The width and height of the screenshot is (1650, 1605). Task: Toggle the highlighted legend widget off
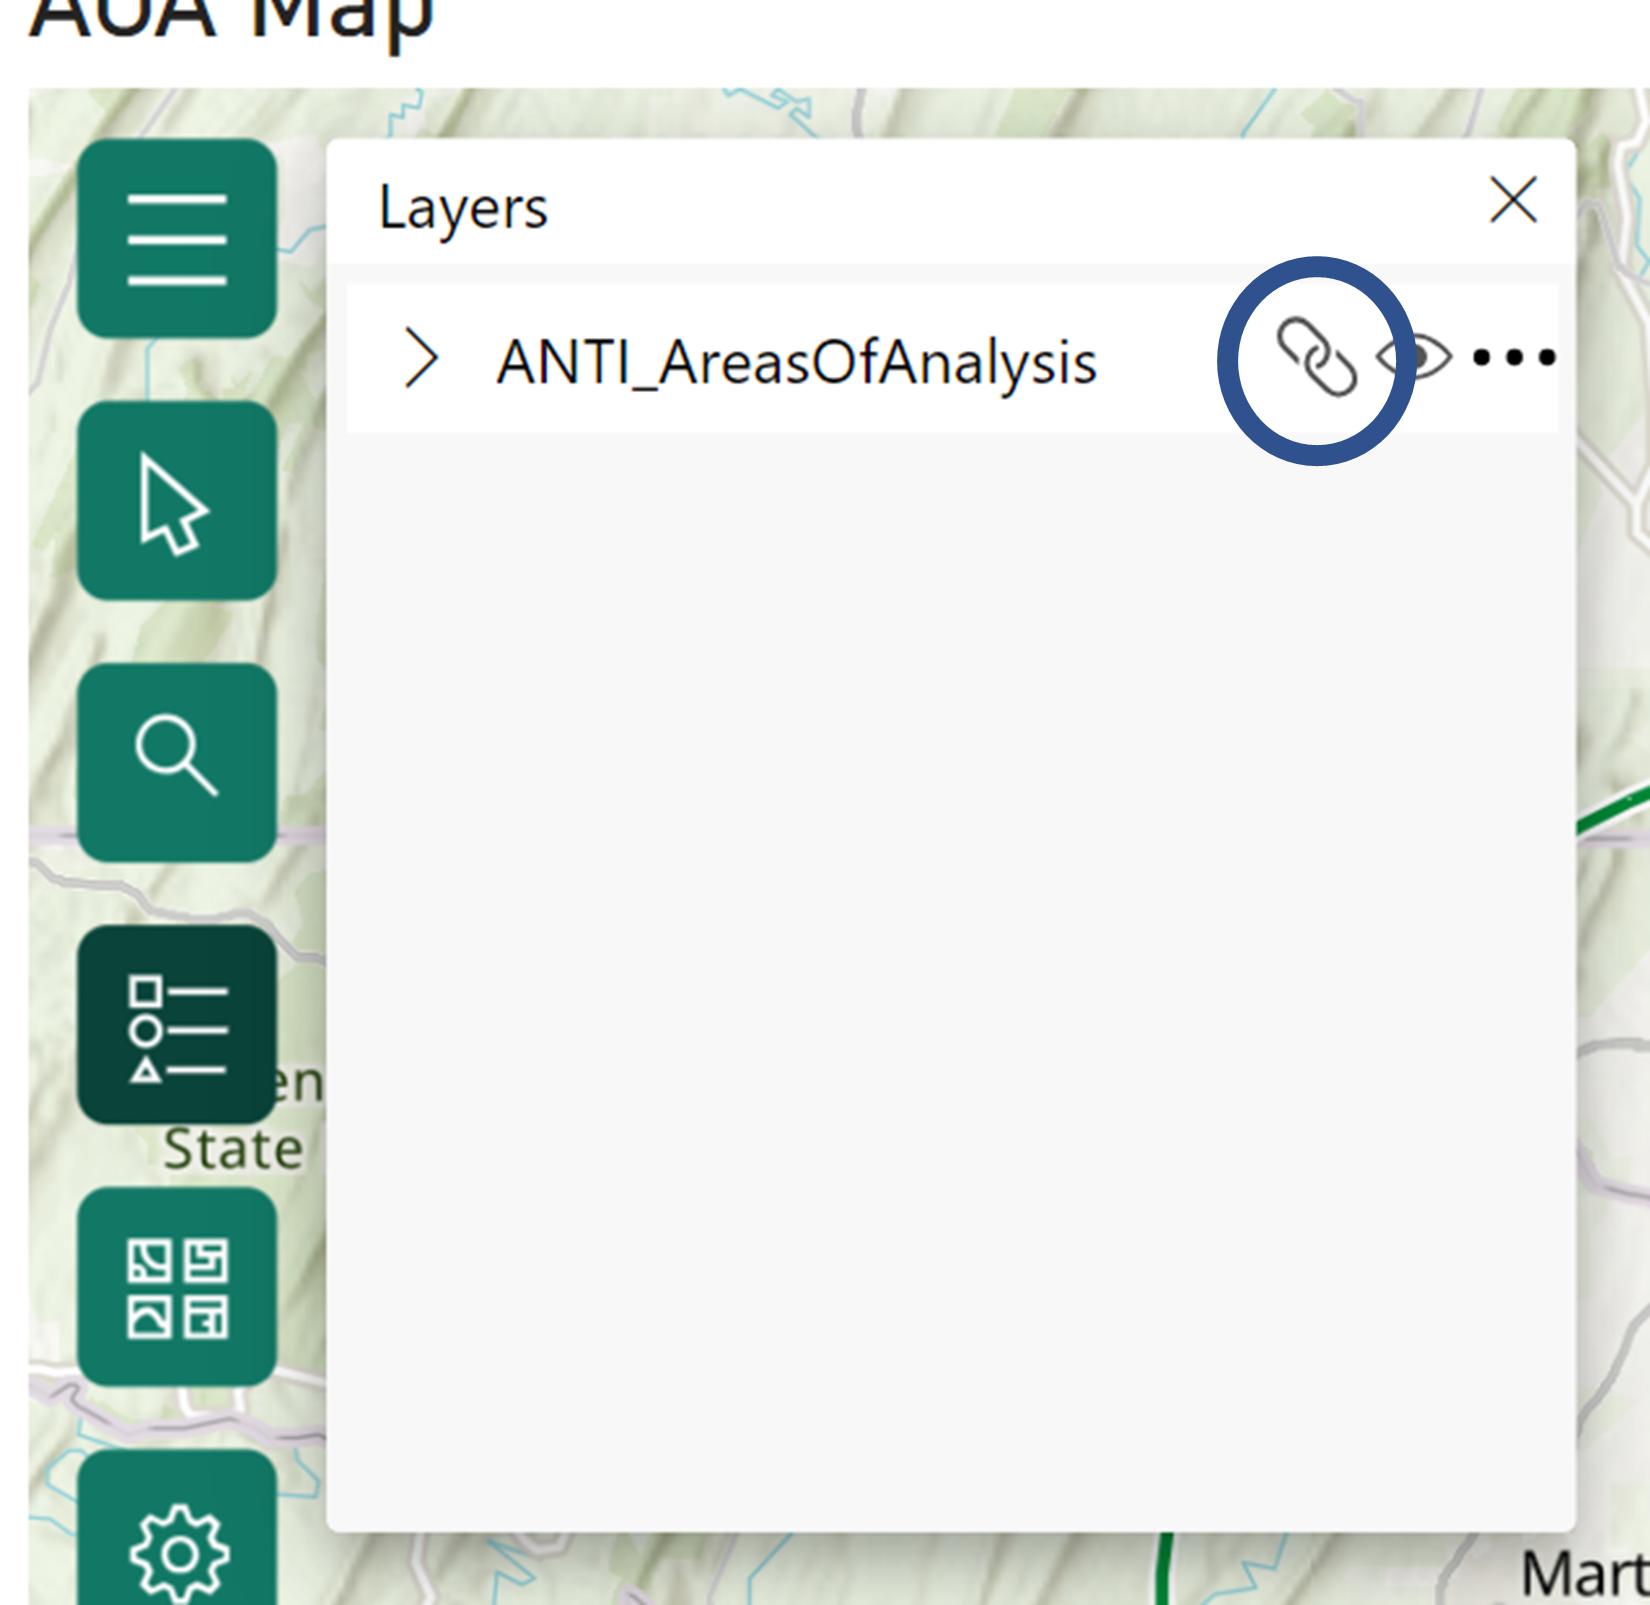click(178, 1022)
